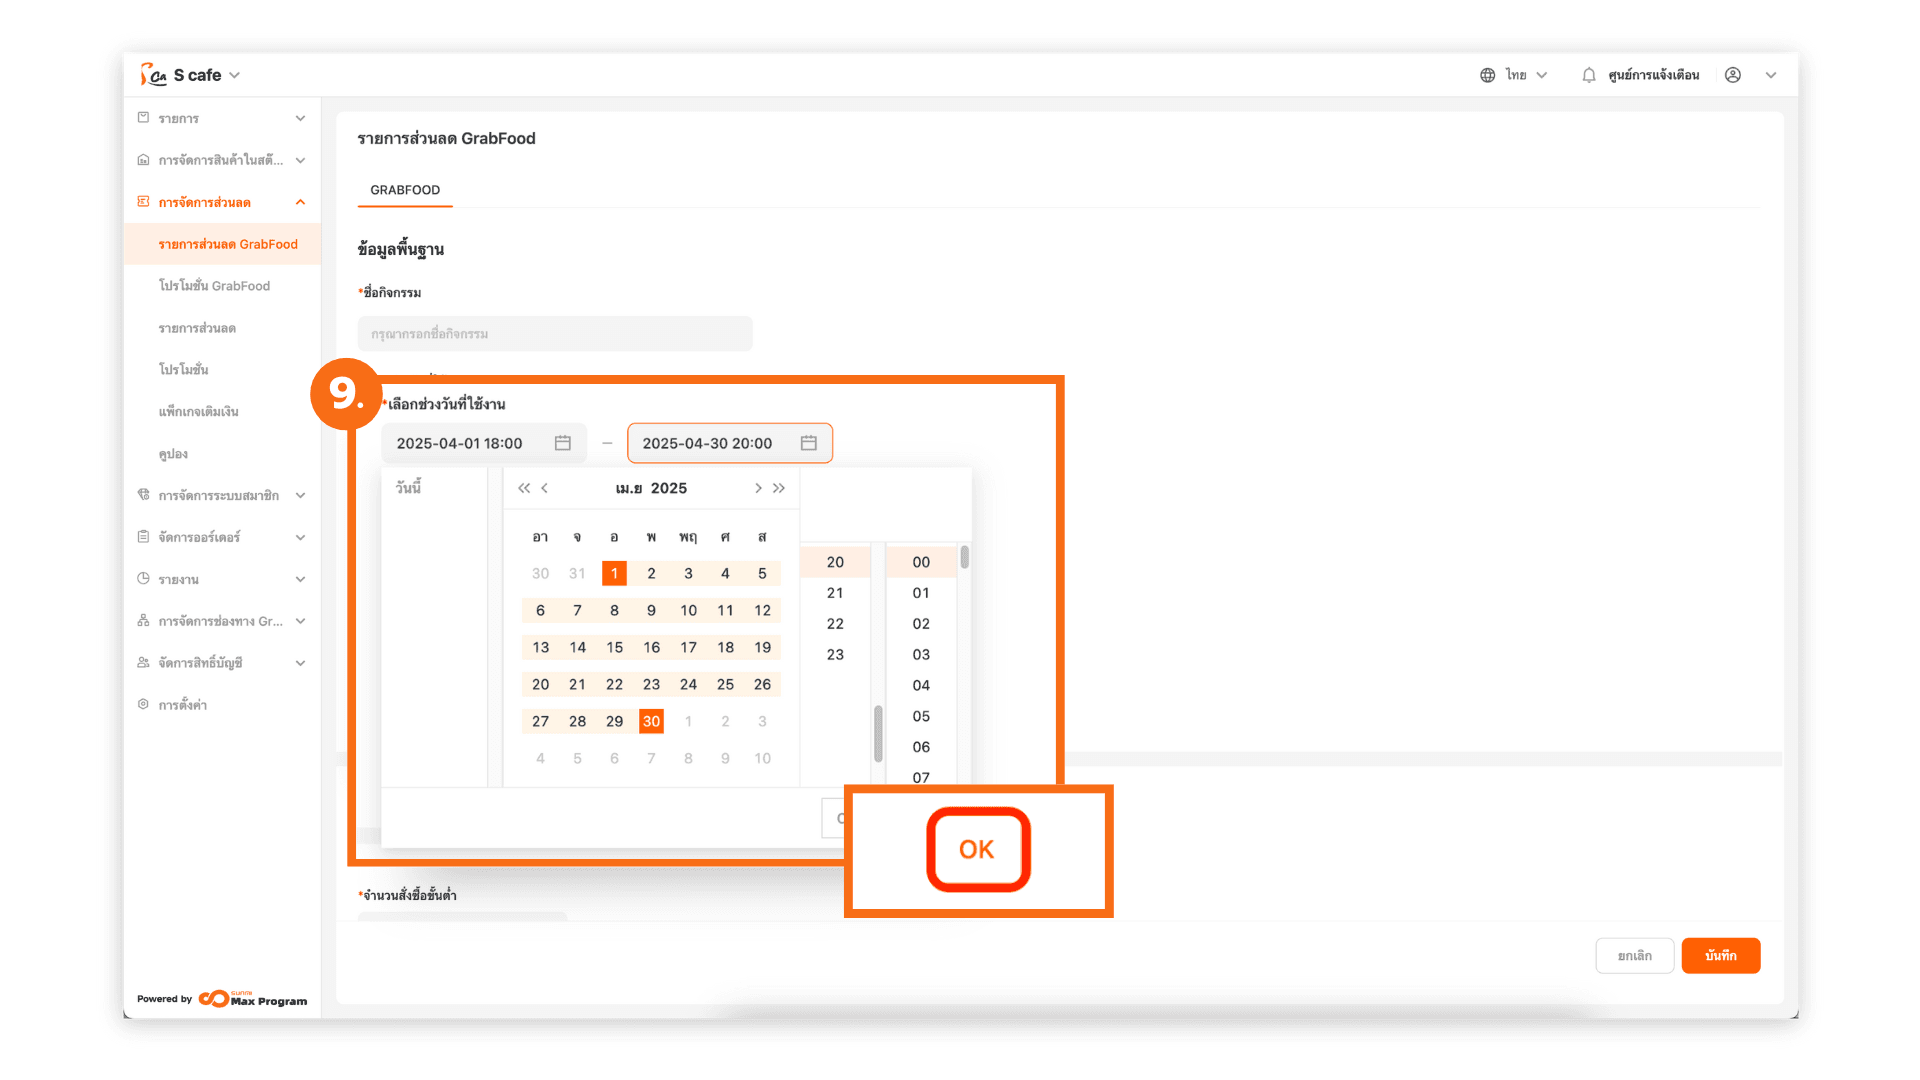The height and width of the screenshot is (1080, 1920).
Task: Click the notification bell icon
Action: click(1588, 75)
